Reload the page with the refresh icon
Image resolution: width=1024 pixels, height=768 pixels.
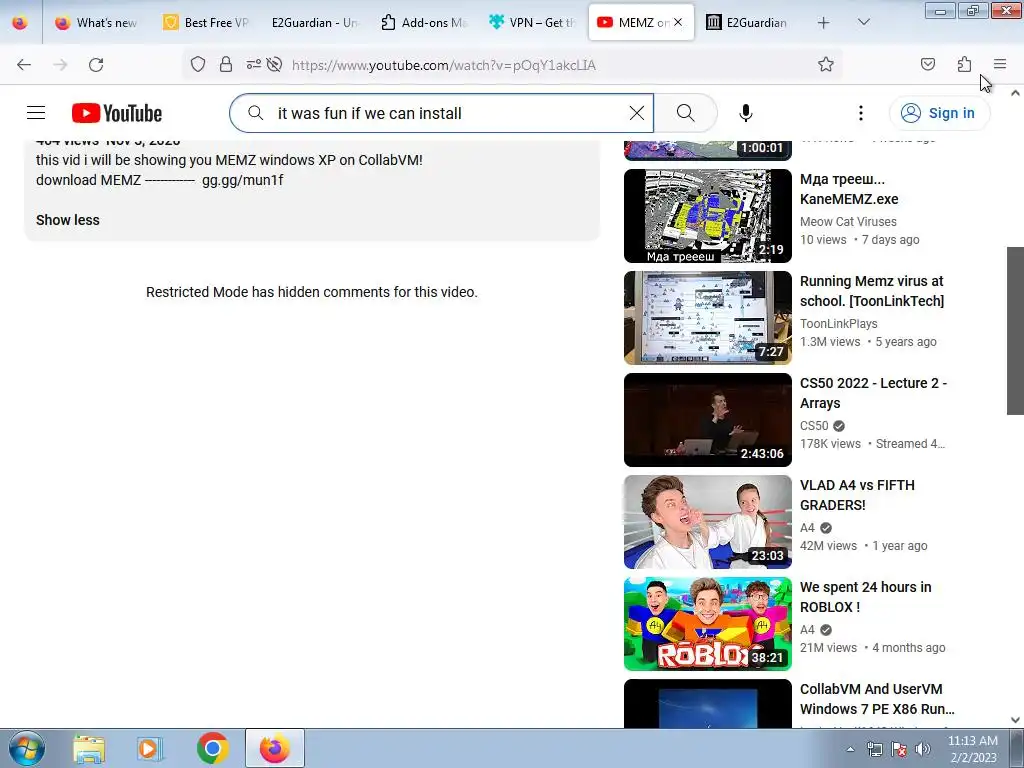(96, 65)
